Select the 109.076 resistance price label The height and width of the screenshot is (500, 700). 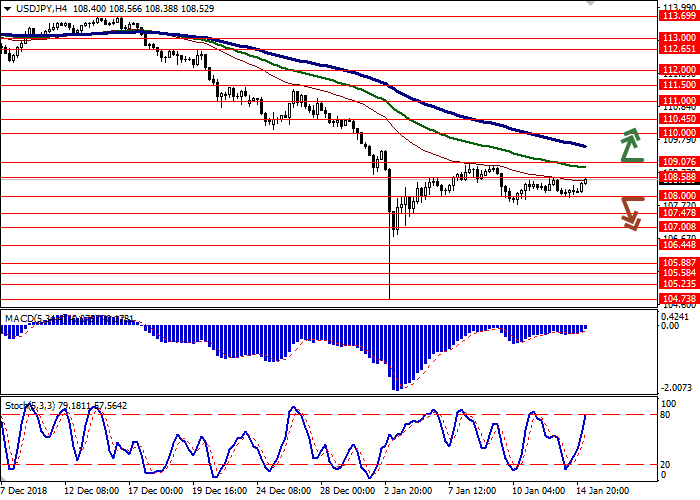tap(678, 162)
